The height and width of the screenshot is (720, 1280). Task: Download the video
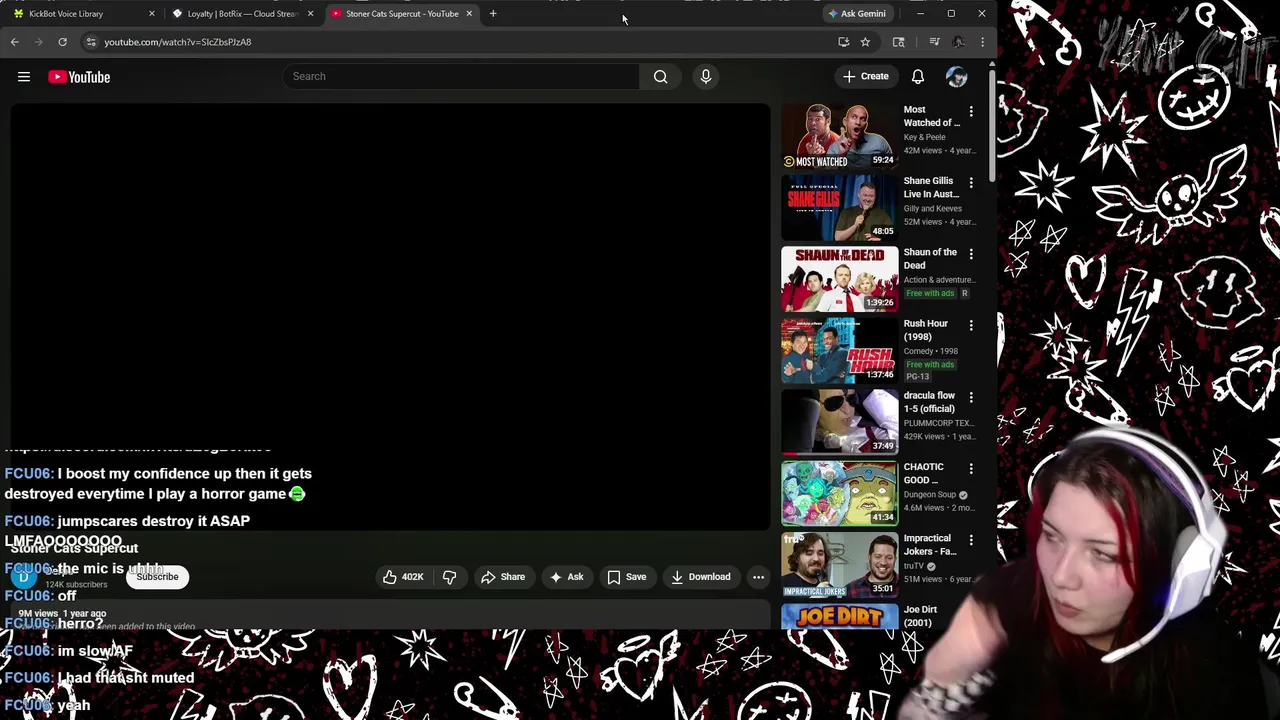tap(701, 577)
